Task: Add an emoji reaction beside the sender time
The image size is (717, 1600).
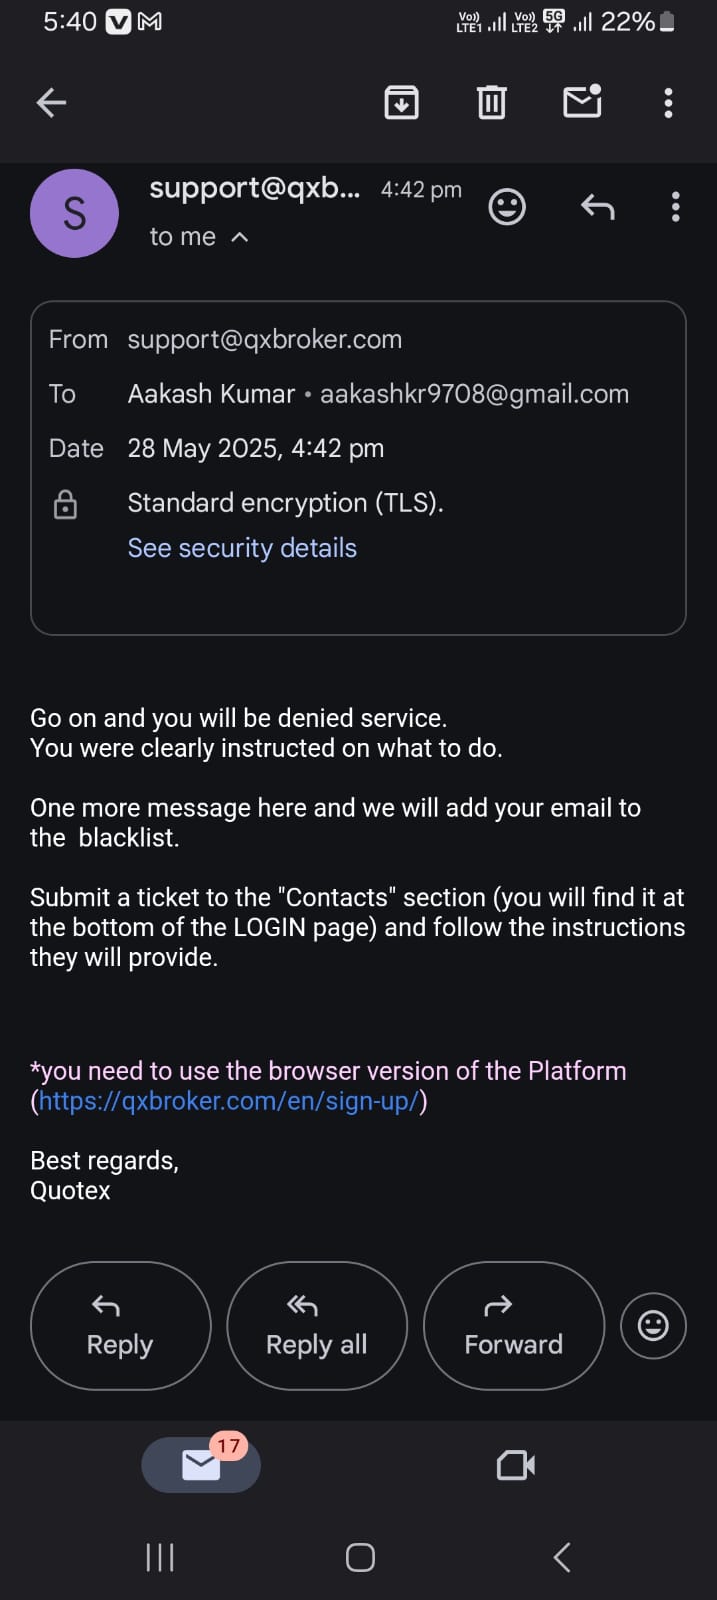Action: [507, 207]
